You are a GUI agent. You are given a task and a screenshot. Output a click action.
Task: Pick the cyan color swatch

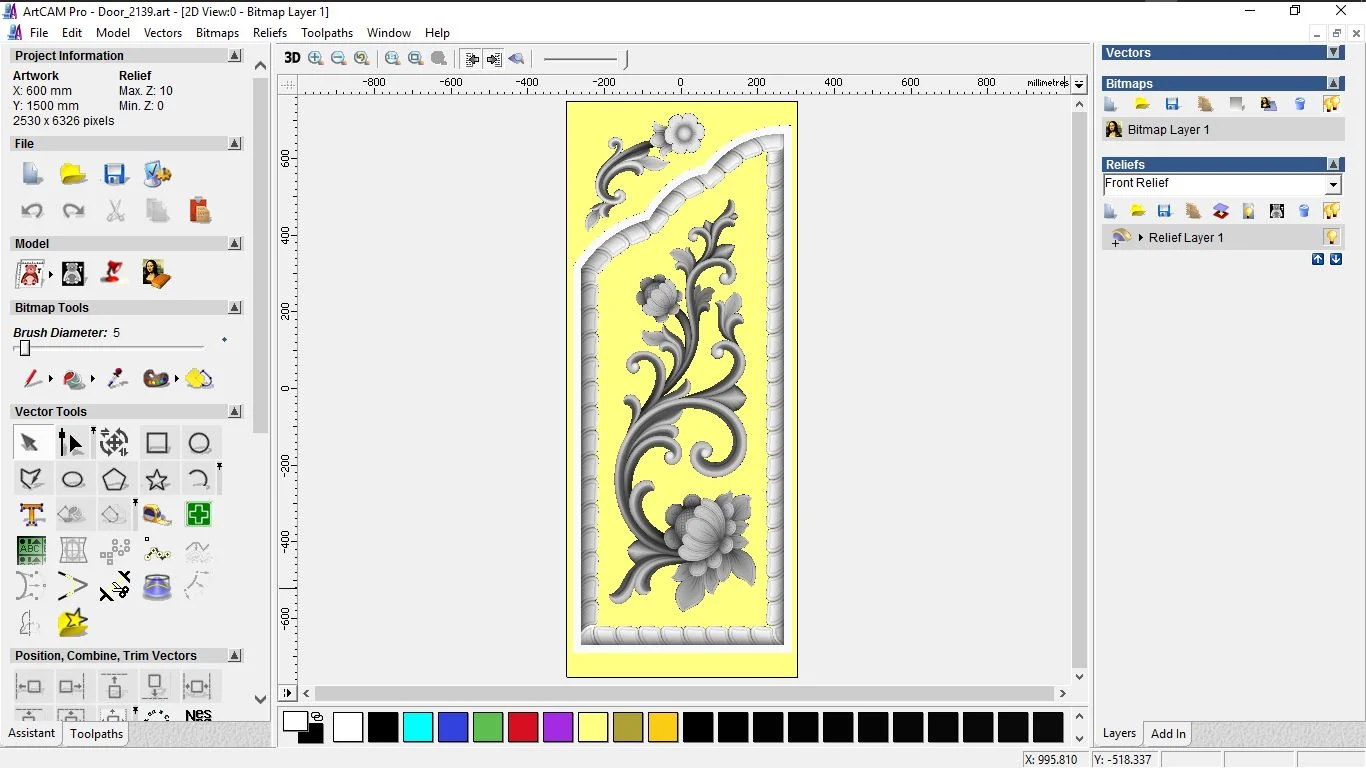click(418, 727)
